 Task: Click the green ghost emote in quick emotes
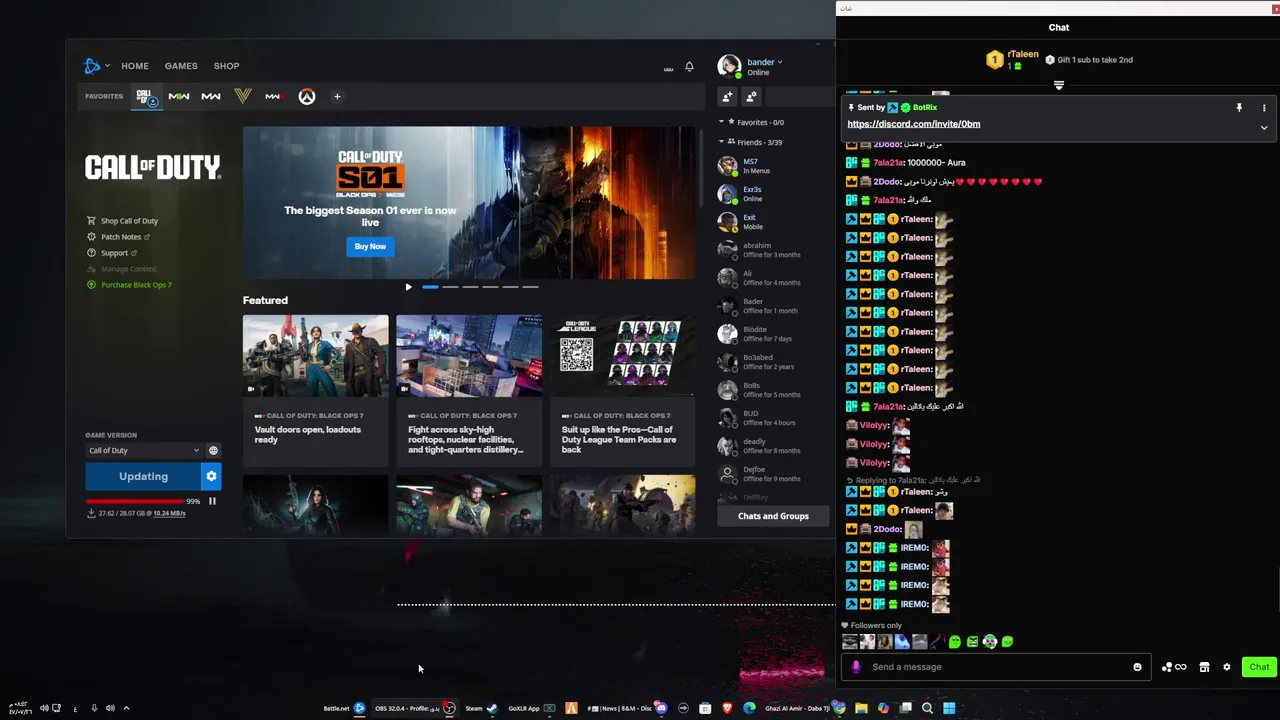pyautogui.click(x=955, y=642)
